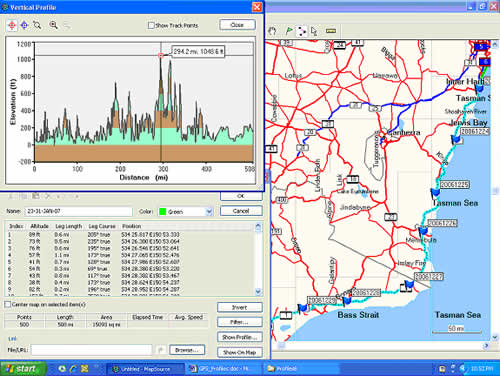This screenshot has height=376, width=500.
Task: Click the Name field containing 23-31-JAN-07
Action: (x=79, y=211)
